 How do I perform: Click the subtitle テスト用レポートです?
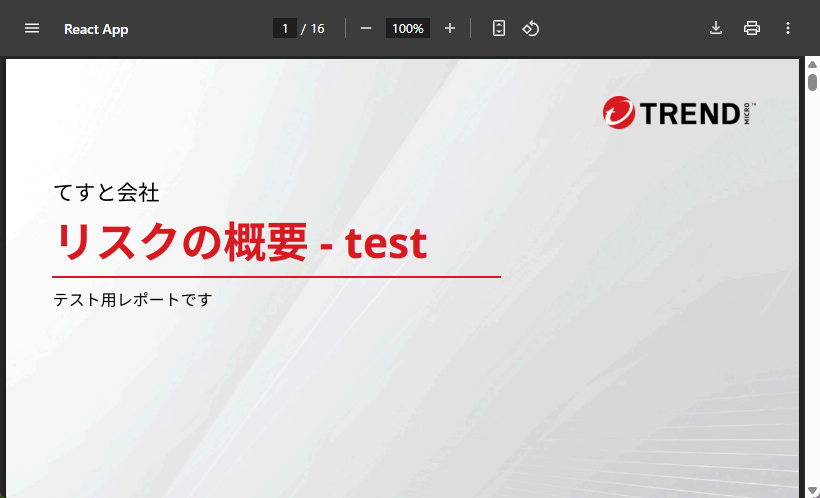[x=133, y=300]
